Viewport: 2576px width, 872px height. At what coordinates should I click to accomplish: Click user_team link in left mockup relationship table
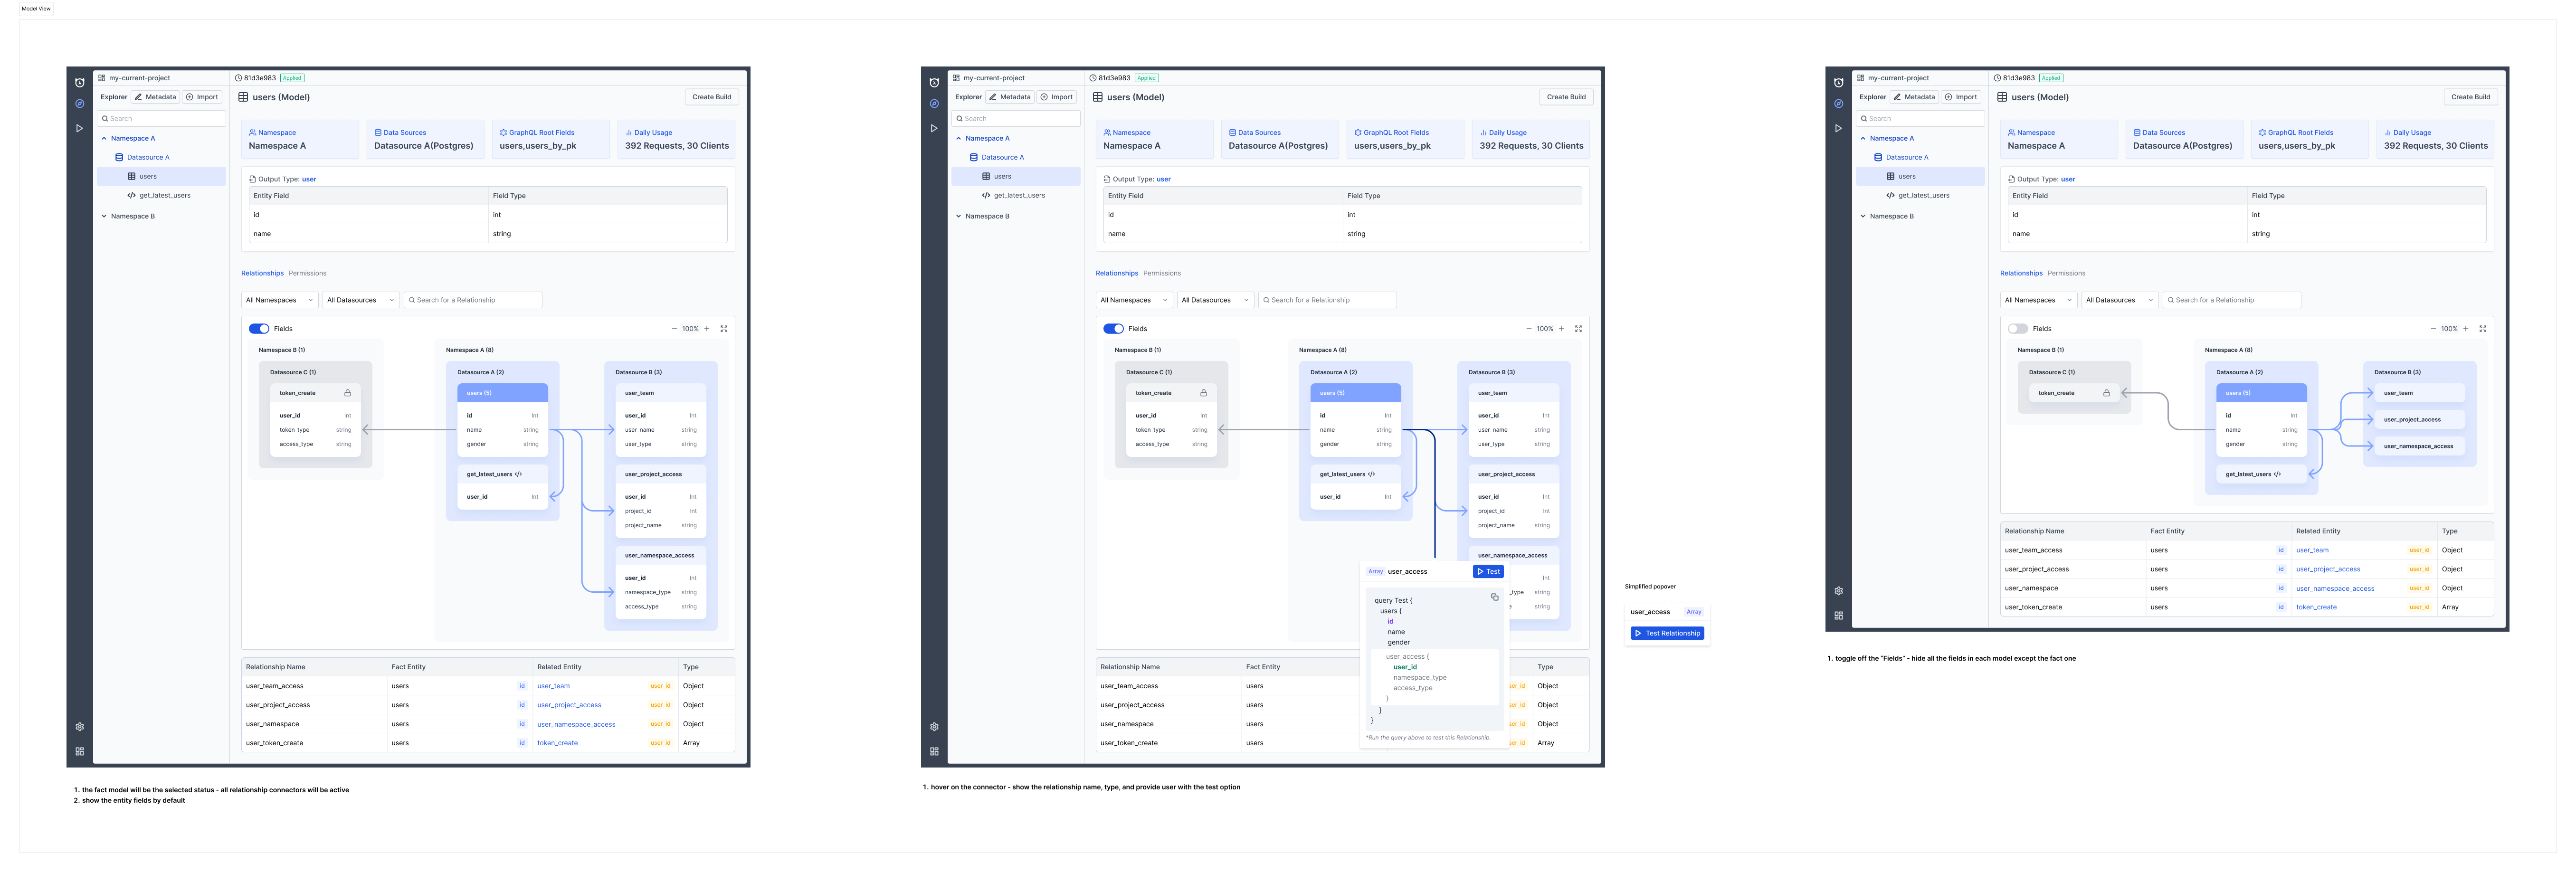click(553, 686)
